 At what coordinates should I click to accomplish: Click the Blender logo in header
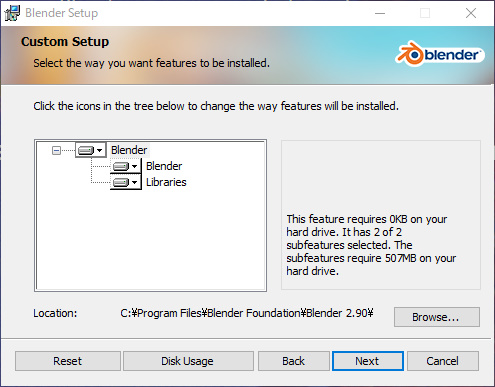pos(440,54)
